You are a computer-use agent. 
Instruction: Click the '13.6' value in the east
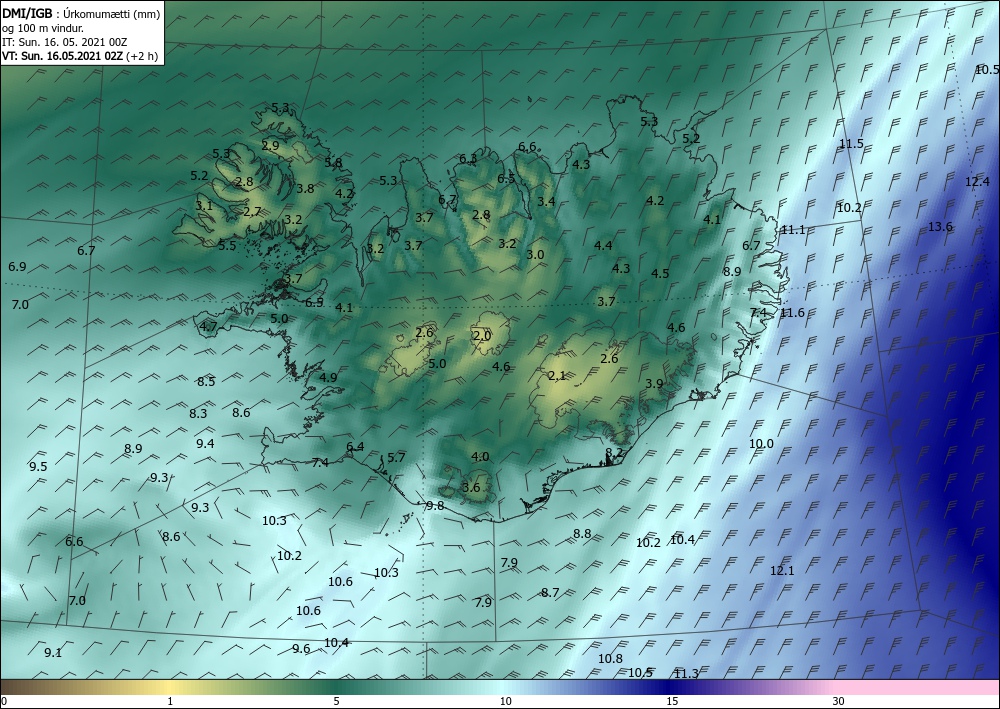click(940, 226)
